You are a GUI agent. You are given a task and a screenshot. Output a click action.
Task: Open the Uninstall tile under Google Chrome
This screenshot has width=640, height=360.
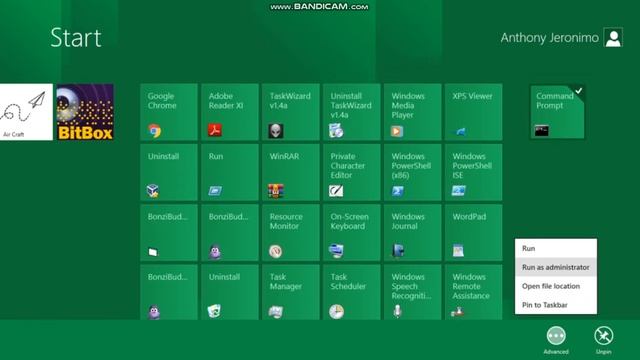click(169, 172)
